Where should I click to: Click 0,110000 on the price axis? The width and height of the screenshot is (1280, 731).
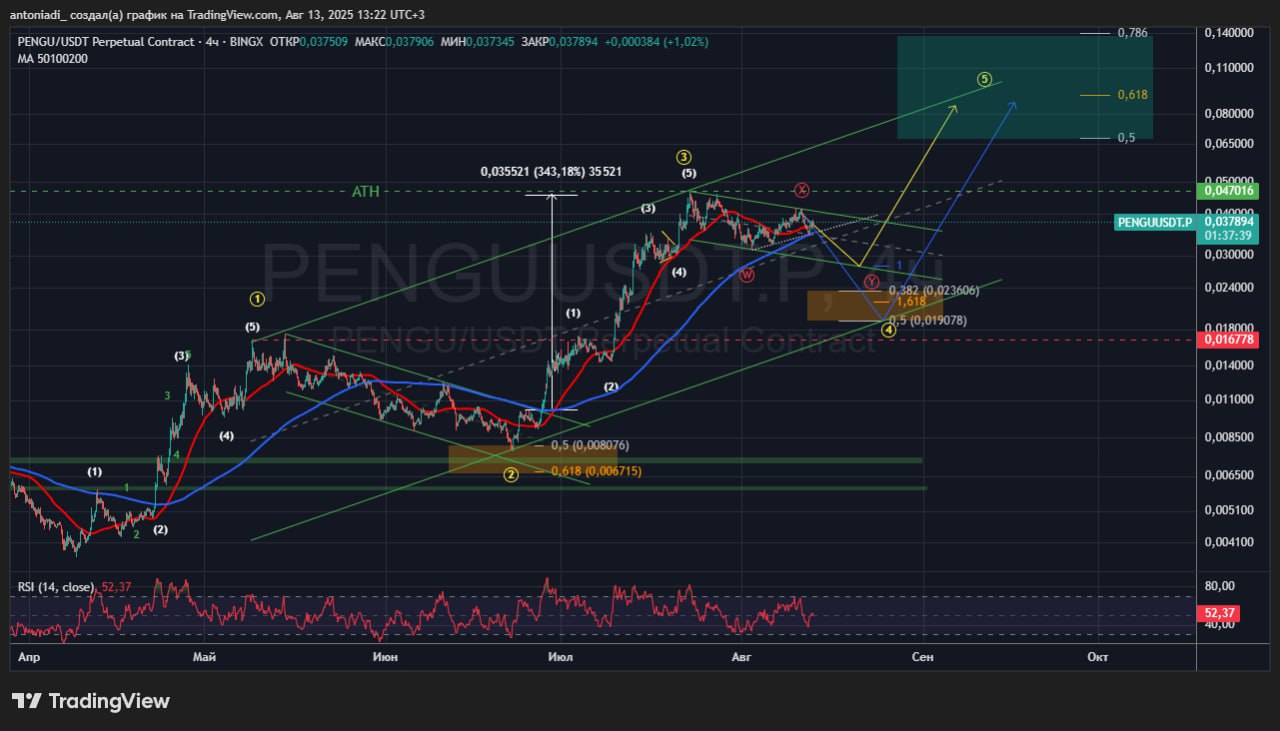1229,68
